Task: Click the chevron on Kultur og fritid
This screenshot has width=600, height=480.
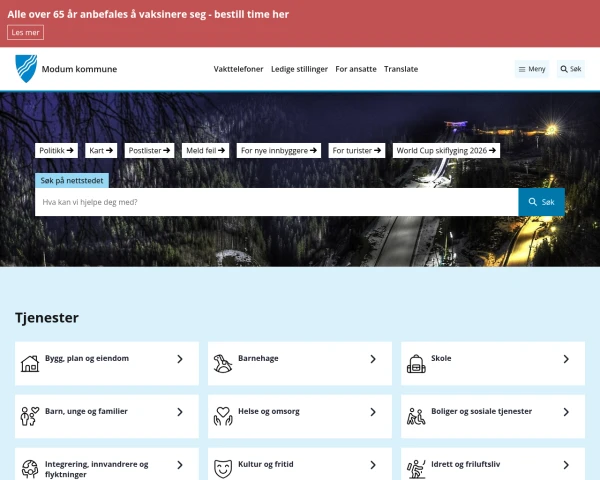Action: coord(373,465)
